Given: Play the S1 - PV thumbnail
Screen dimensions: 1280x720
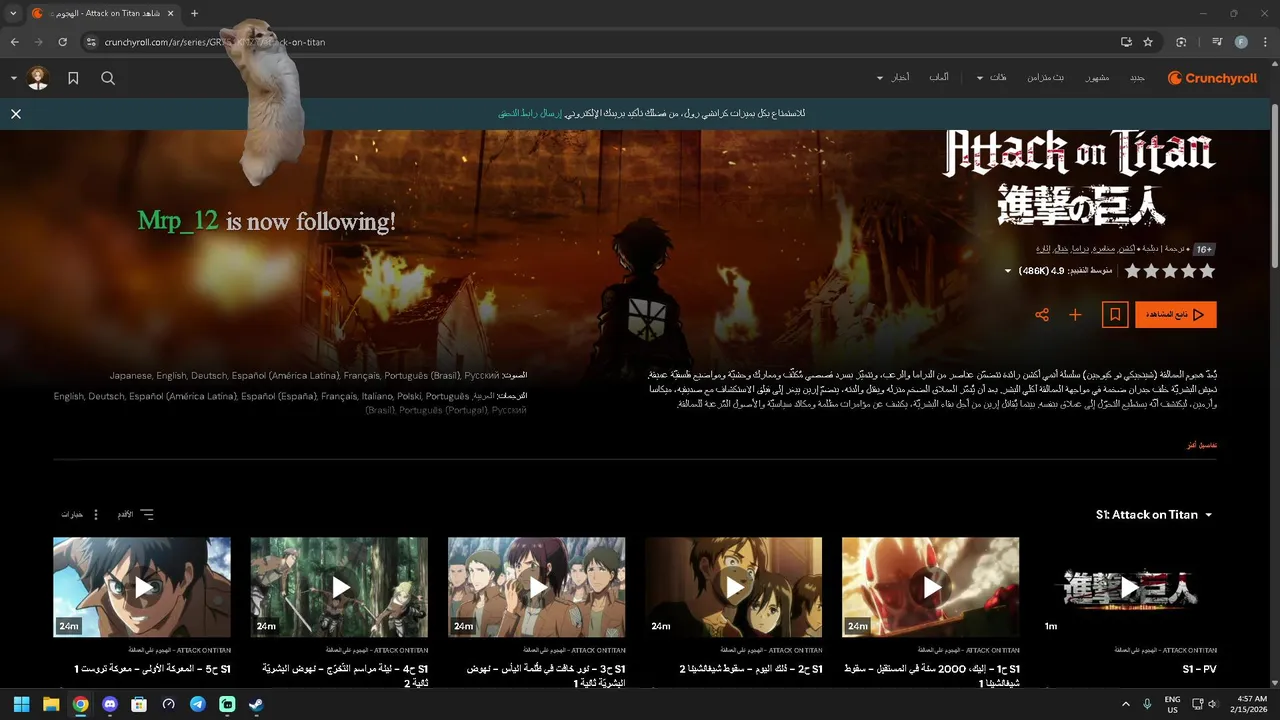Looking at the screenshot, I should pos(1128,587).
